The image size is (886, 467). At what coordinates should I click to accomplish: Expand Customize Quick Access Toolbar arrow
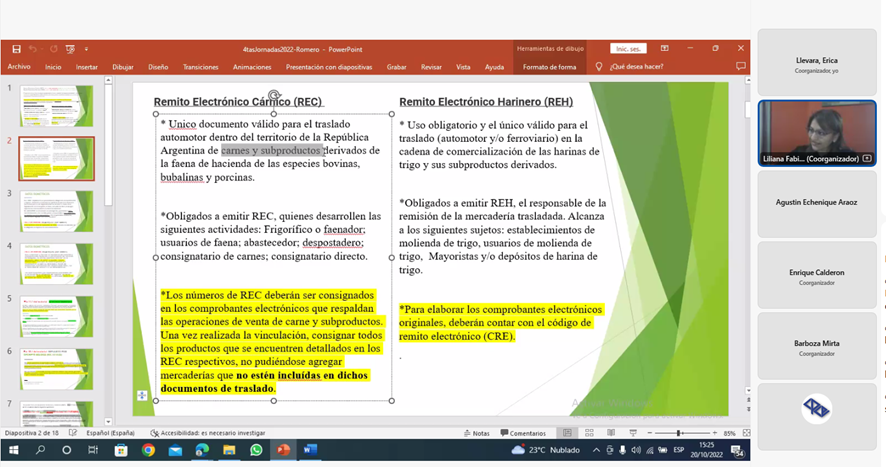point(86,49)
